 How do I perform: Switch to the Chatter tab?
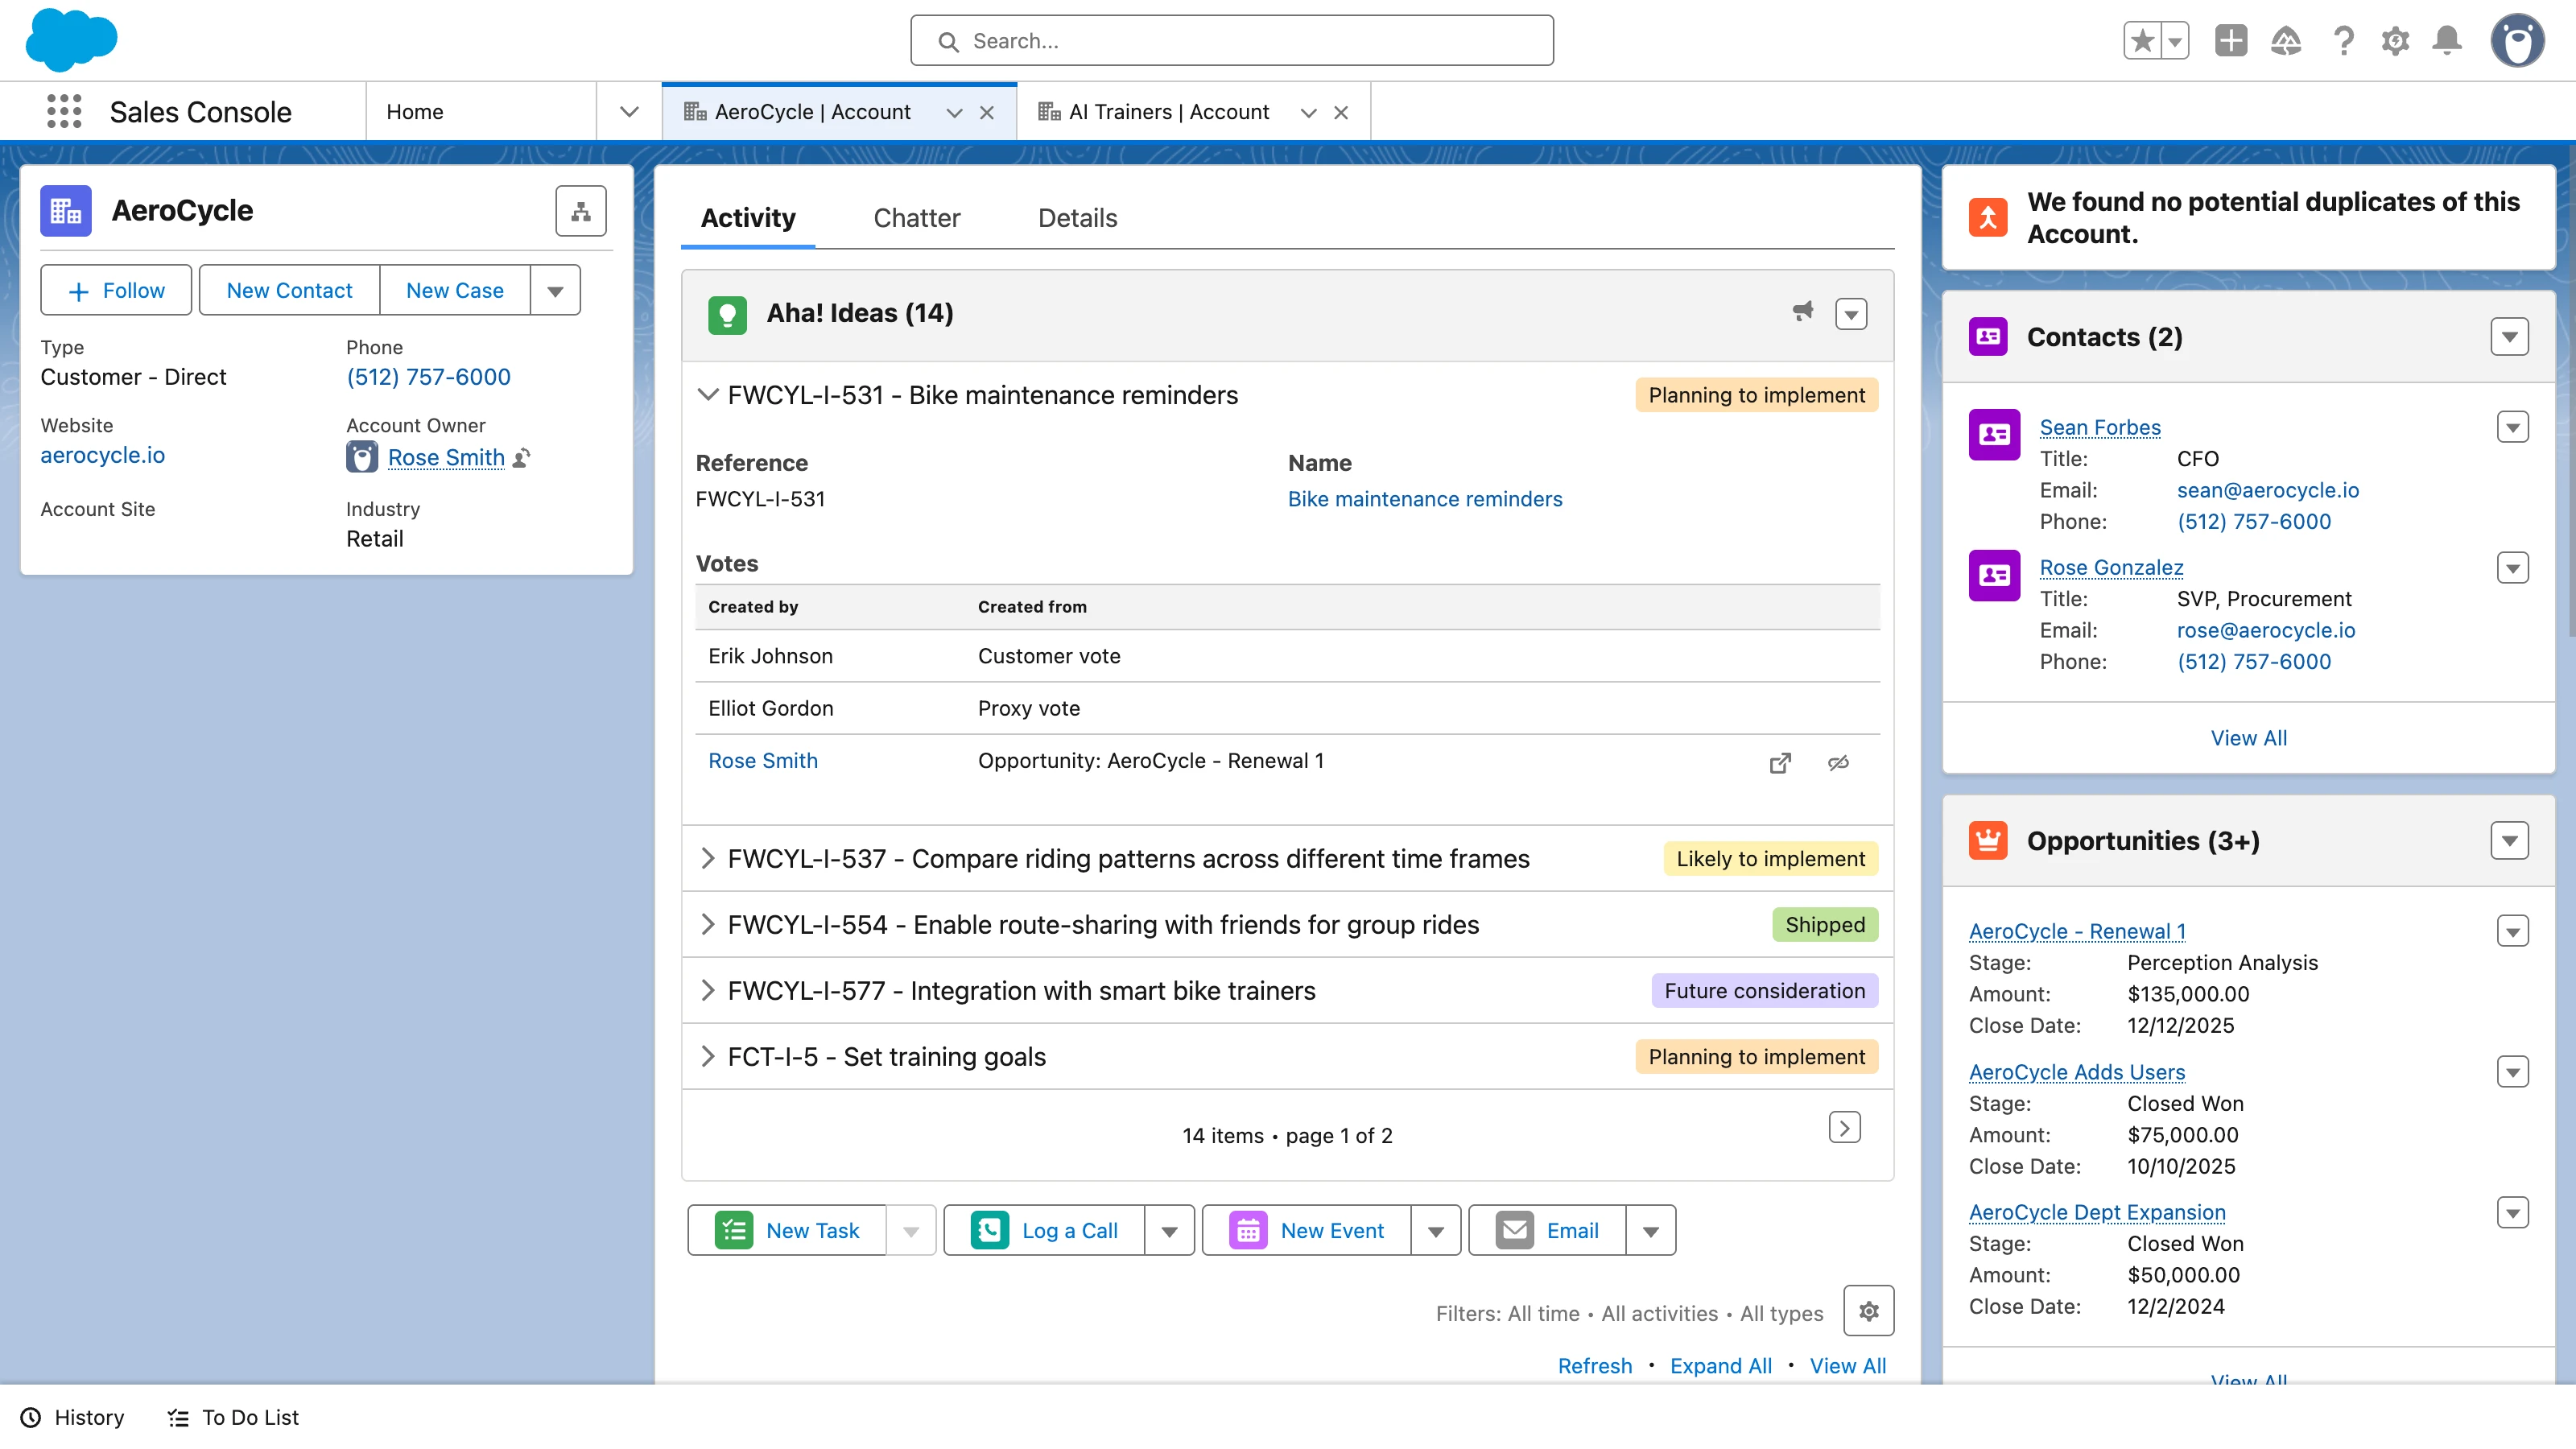click(x=916, y=217)
